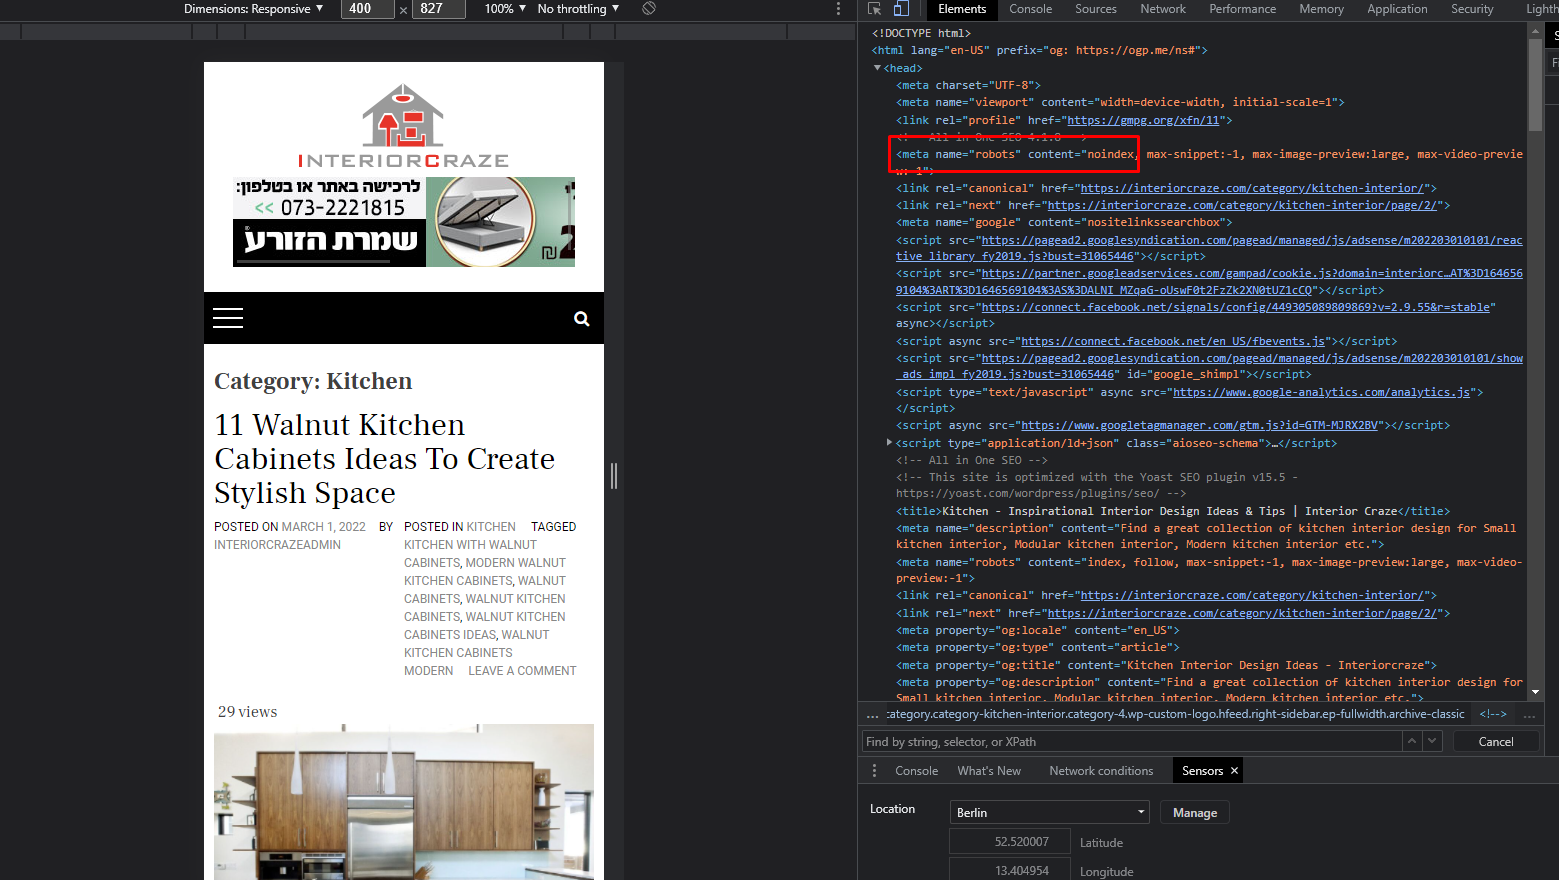The image size is (1559, 880).
Task: Click the KITCHEN category link
Action: [491, 527]
